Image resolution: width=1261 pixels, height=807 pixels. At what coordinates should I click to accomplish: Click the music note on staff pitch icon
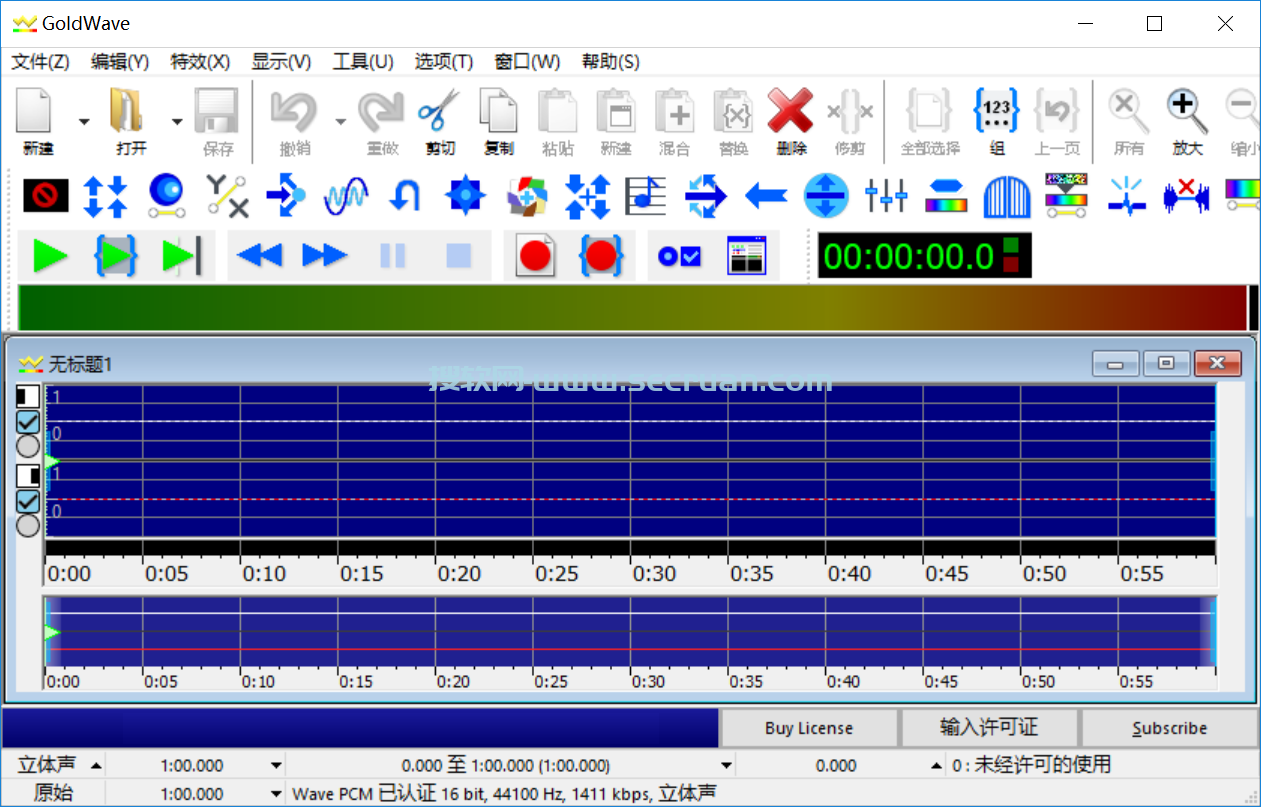point(646,195)
